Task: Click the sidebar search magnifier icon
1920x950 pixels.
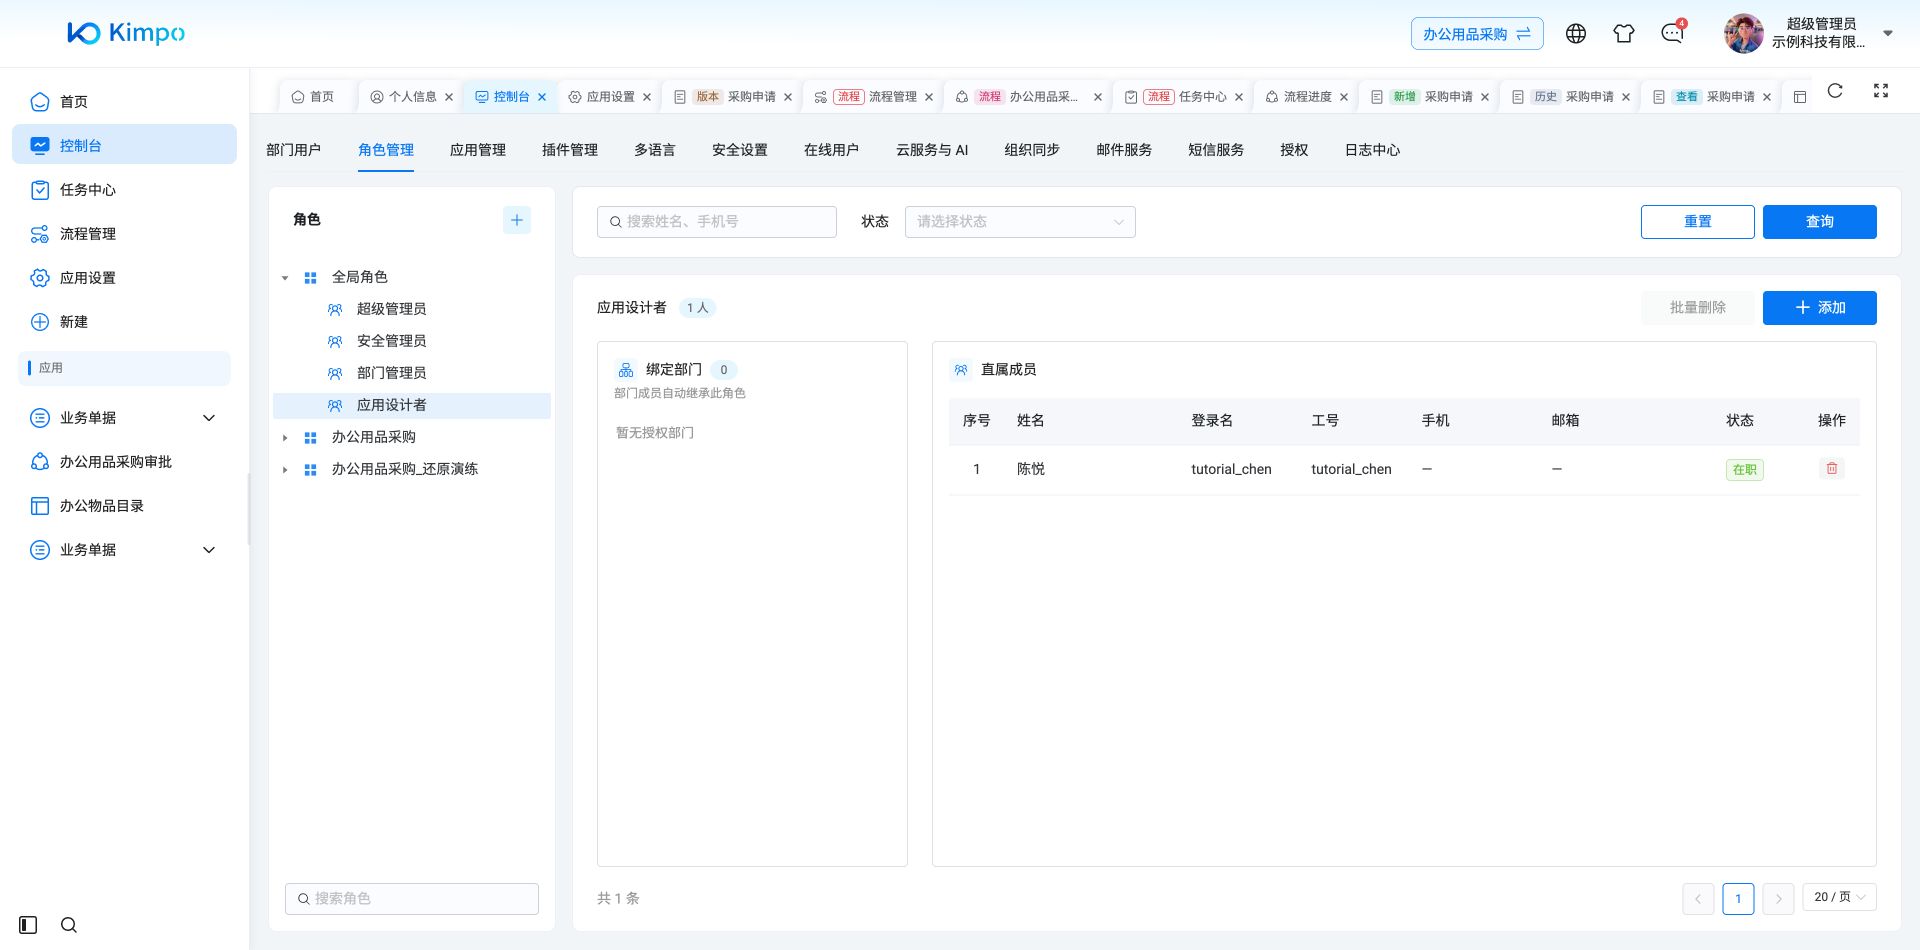Action: pos(69,925)
